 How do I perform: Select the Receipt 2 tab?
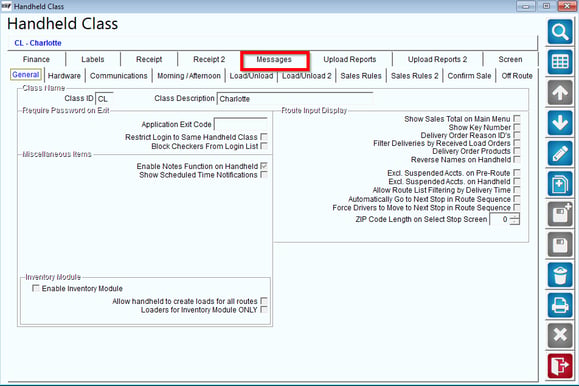pyautogui.click(x=209, y=59)
